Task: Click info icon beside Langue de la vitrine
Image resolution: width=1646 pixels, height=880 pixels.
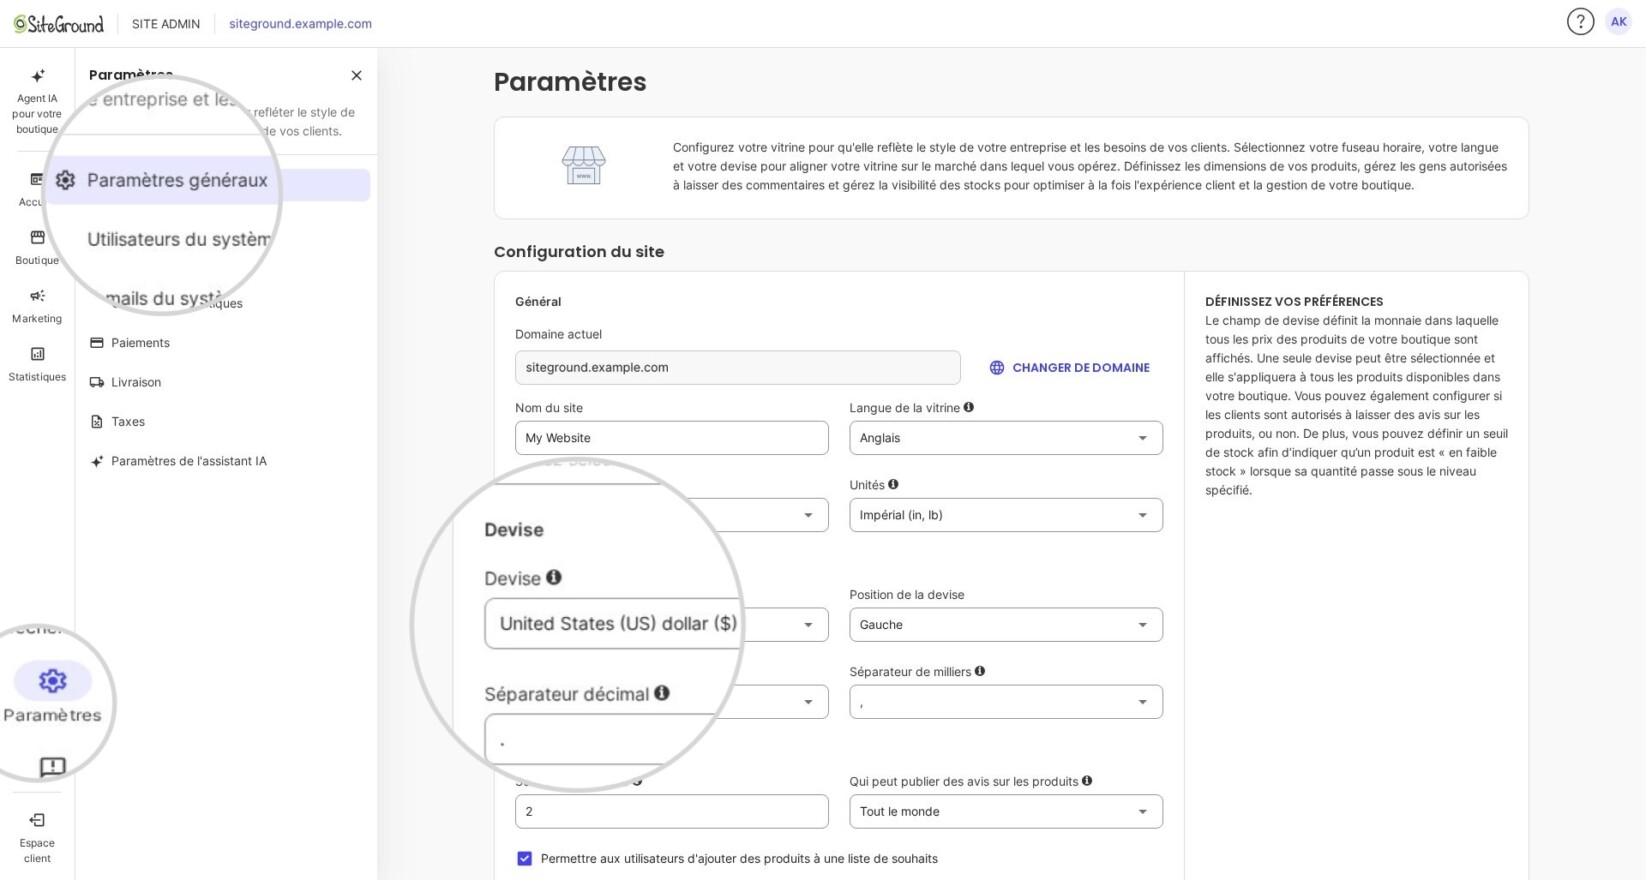Action: (x=968, y=407)
